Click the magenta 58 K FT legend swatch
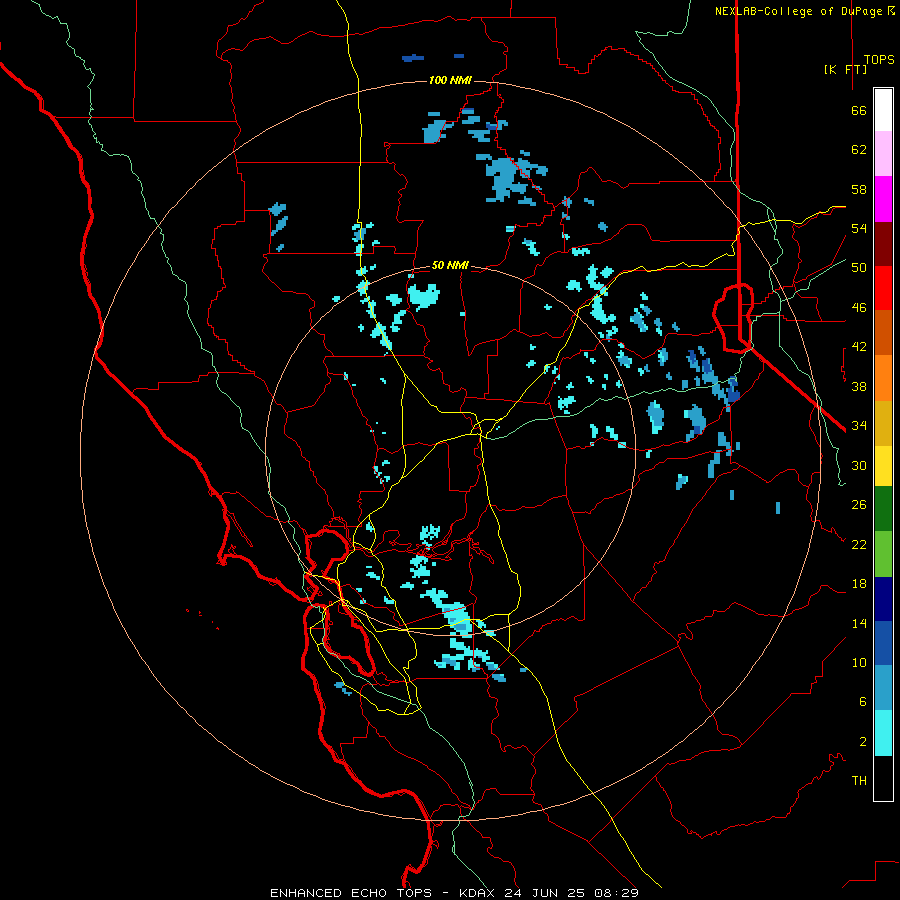 (x=883, y=199)
